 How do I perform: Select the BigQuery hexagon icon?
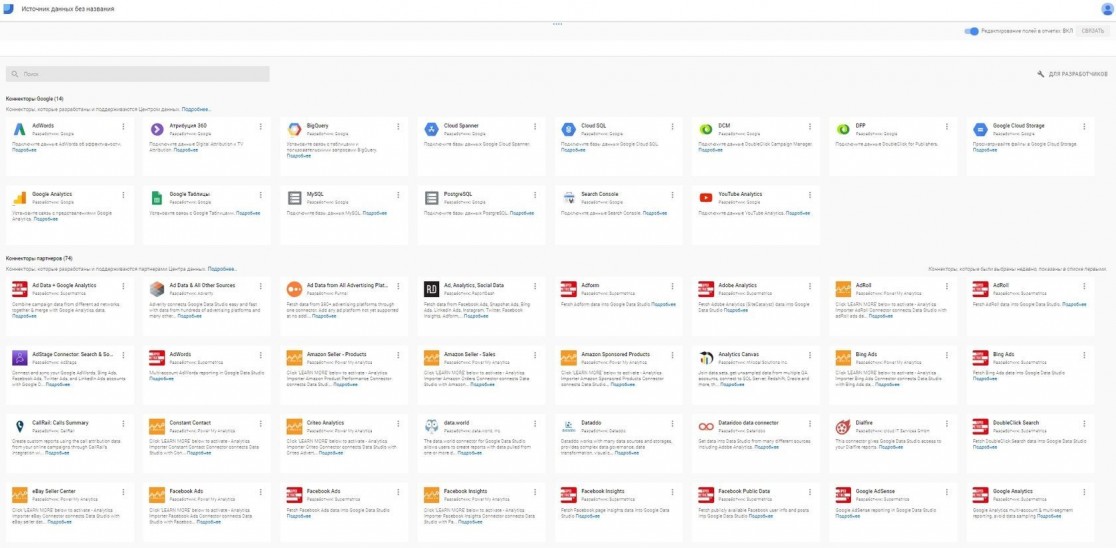coord(295,129)
